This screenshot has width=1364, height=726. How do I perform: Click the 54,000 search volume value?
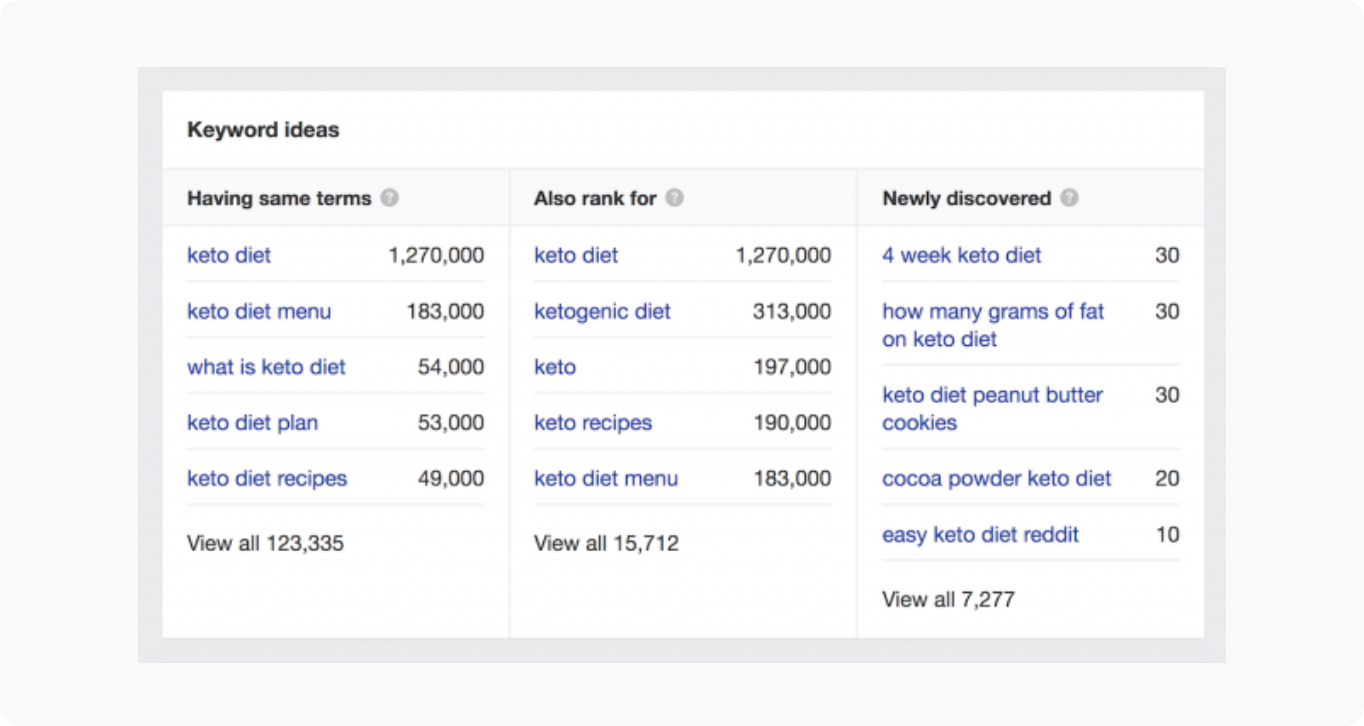pyautogui.click(x=451, y=367)
